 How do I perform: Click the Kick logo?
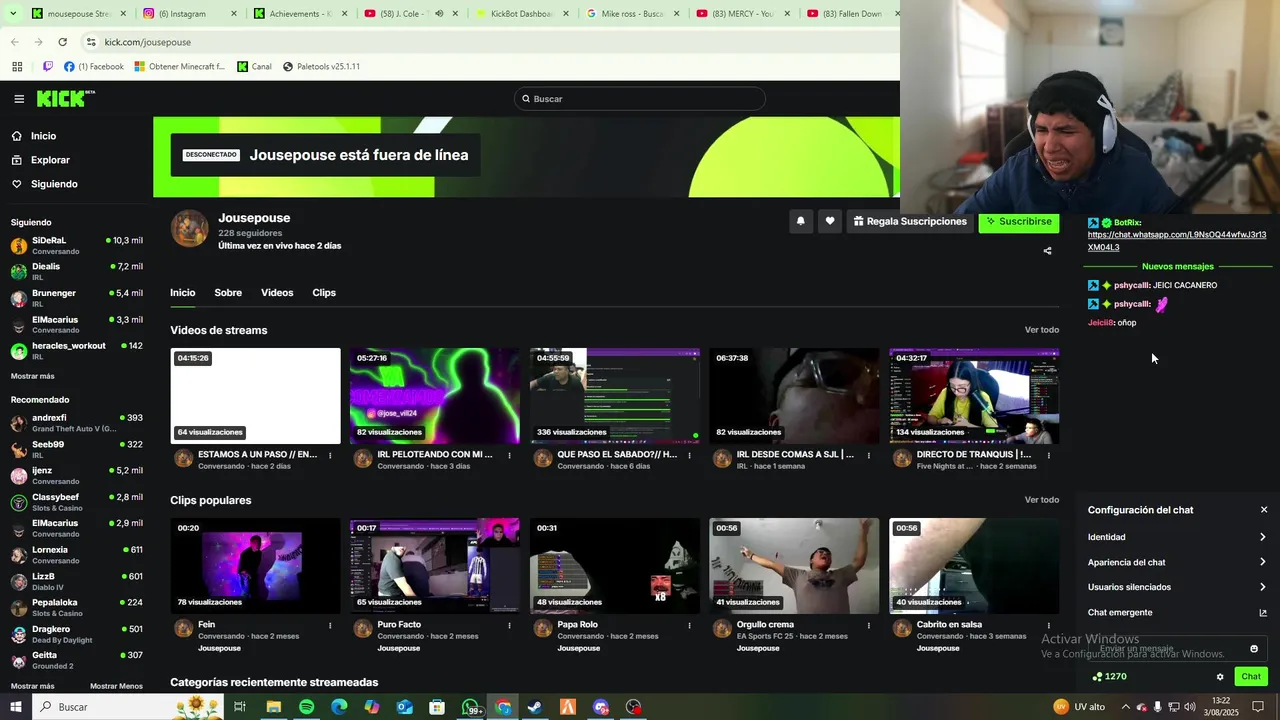[65, 98]
